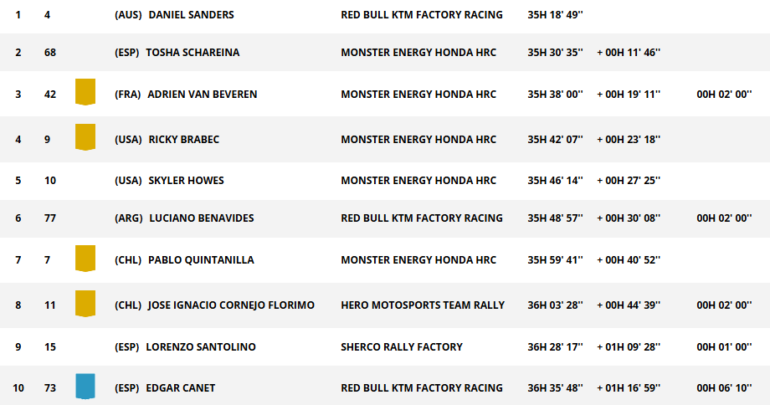Click bib number 68
The height and width of the screenshot is (405, 770).
click(x=50, y=52)
